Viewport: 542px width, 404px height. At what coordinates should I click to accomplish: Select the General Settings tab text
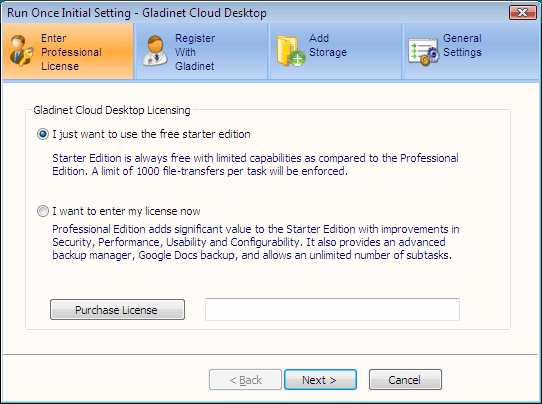pyautogui.click(x=462, y=45)
